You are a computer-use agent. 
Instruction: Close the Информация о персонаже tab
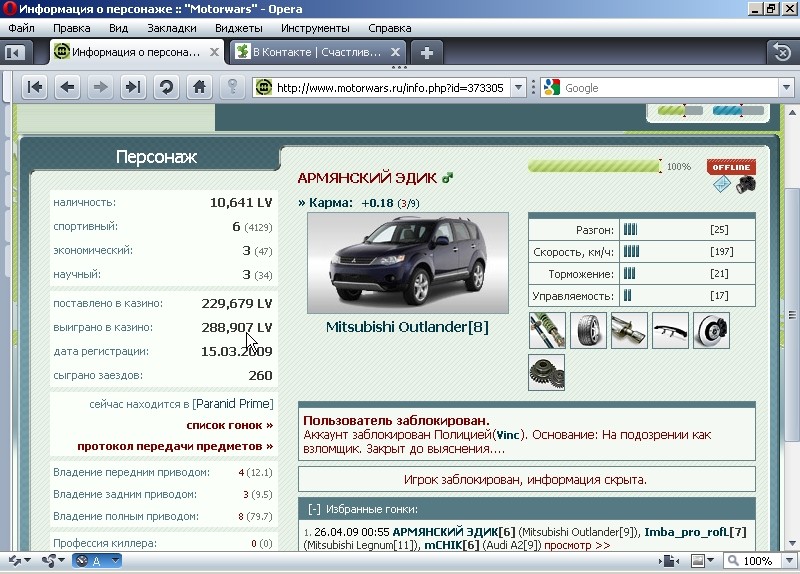pos(215,52)
